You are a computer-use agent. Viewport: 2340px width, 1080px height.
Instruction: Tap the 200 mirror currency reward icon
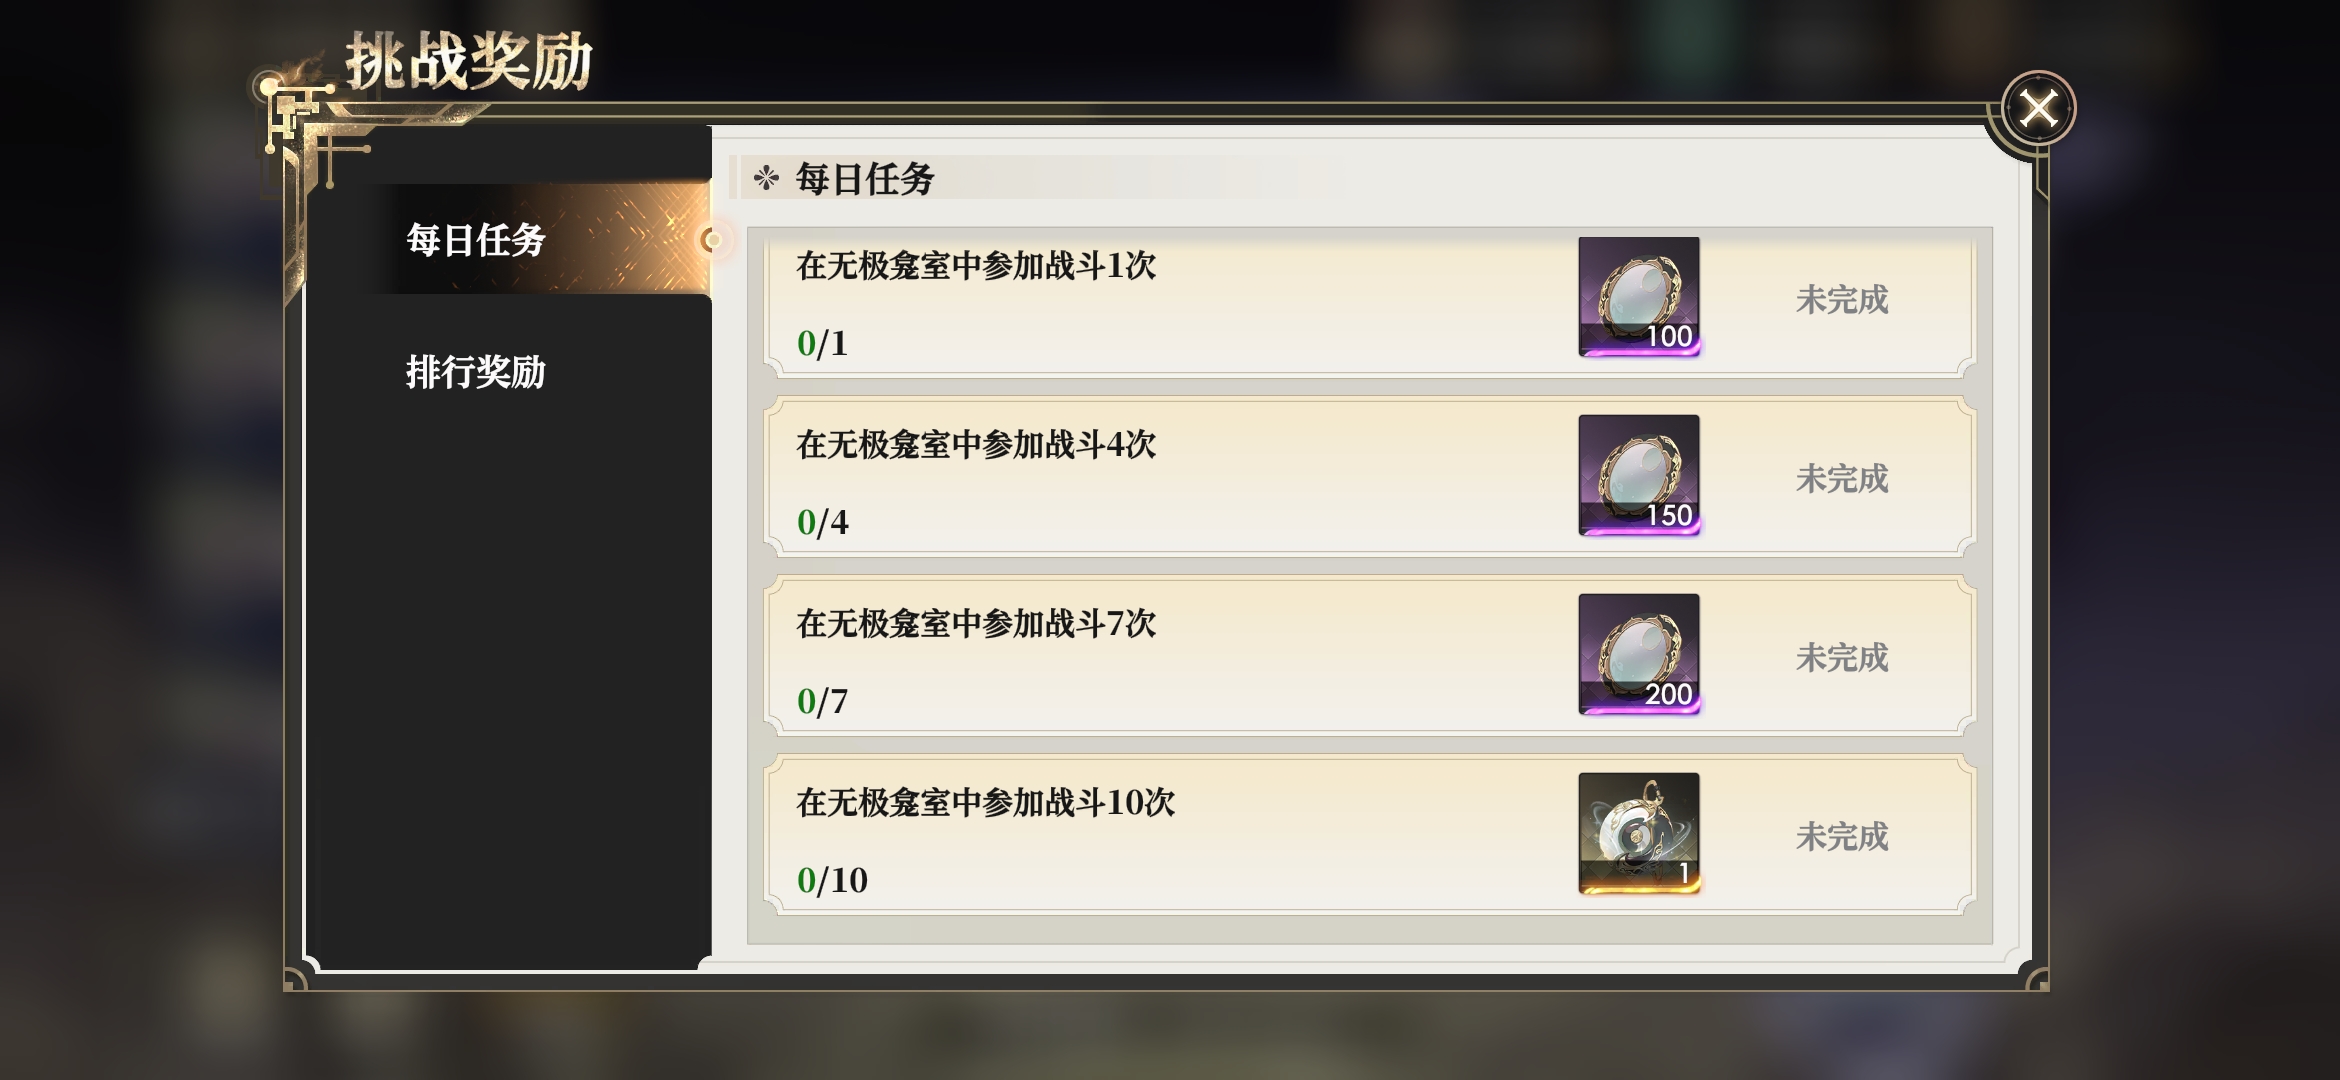[x=1639, y=655]
